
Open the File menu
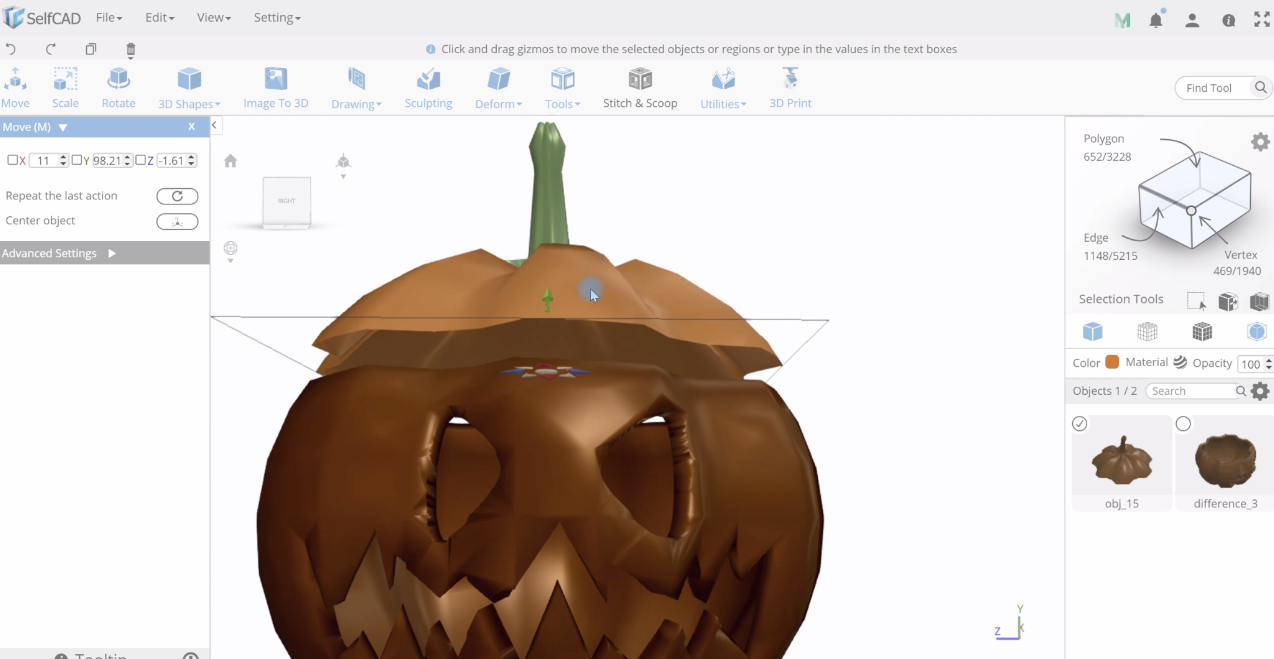(x=109, y=18)
